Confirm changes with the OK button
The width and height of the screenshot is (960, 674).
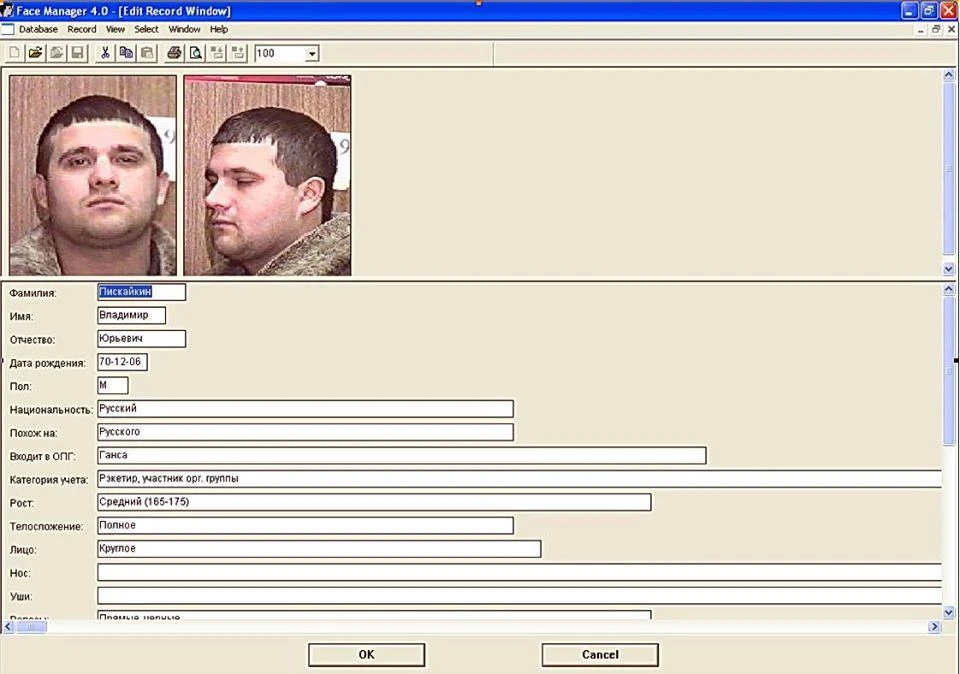tap(366, 654)
